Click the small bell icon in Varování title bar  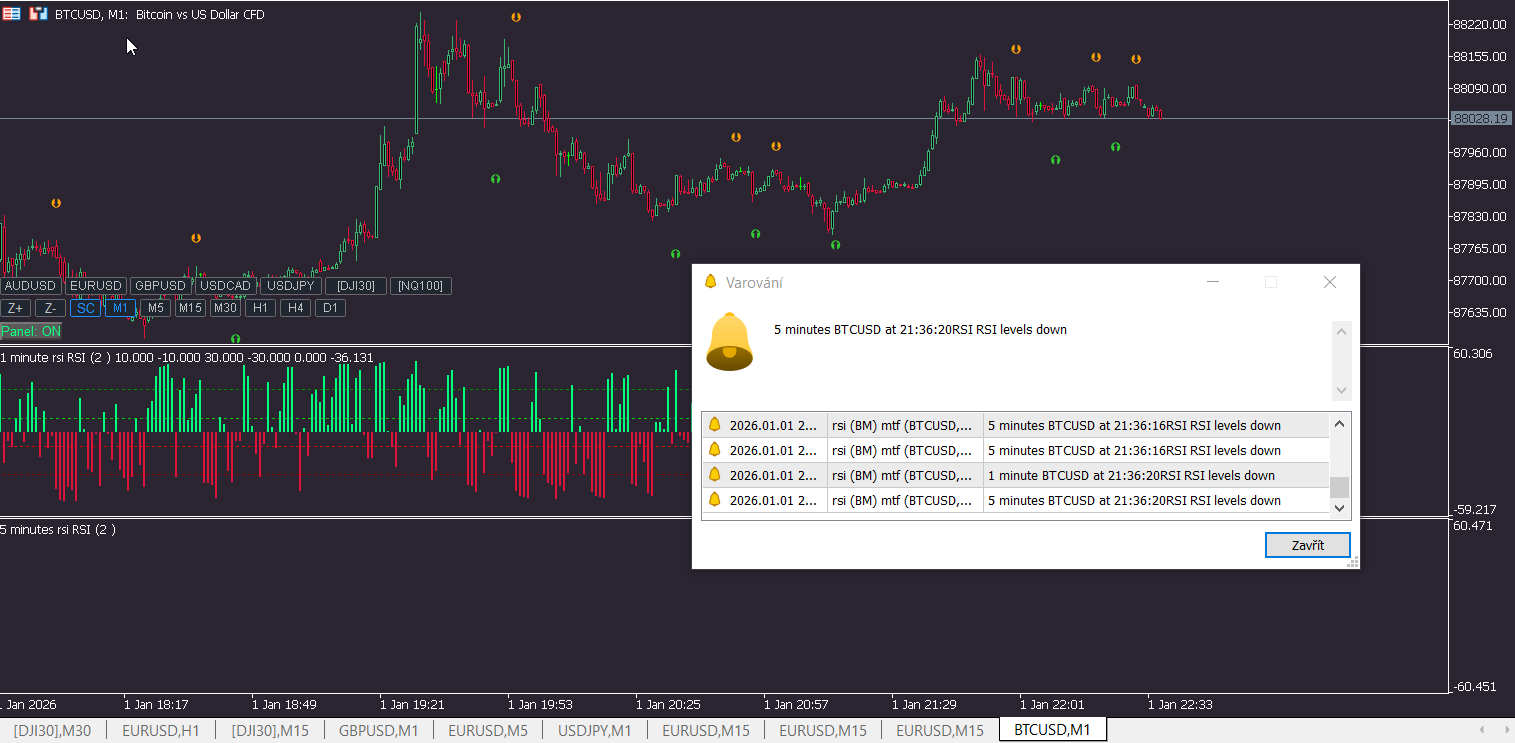pyautogui.click(x=711, y=281)
